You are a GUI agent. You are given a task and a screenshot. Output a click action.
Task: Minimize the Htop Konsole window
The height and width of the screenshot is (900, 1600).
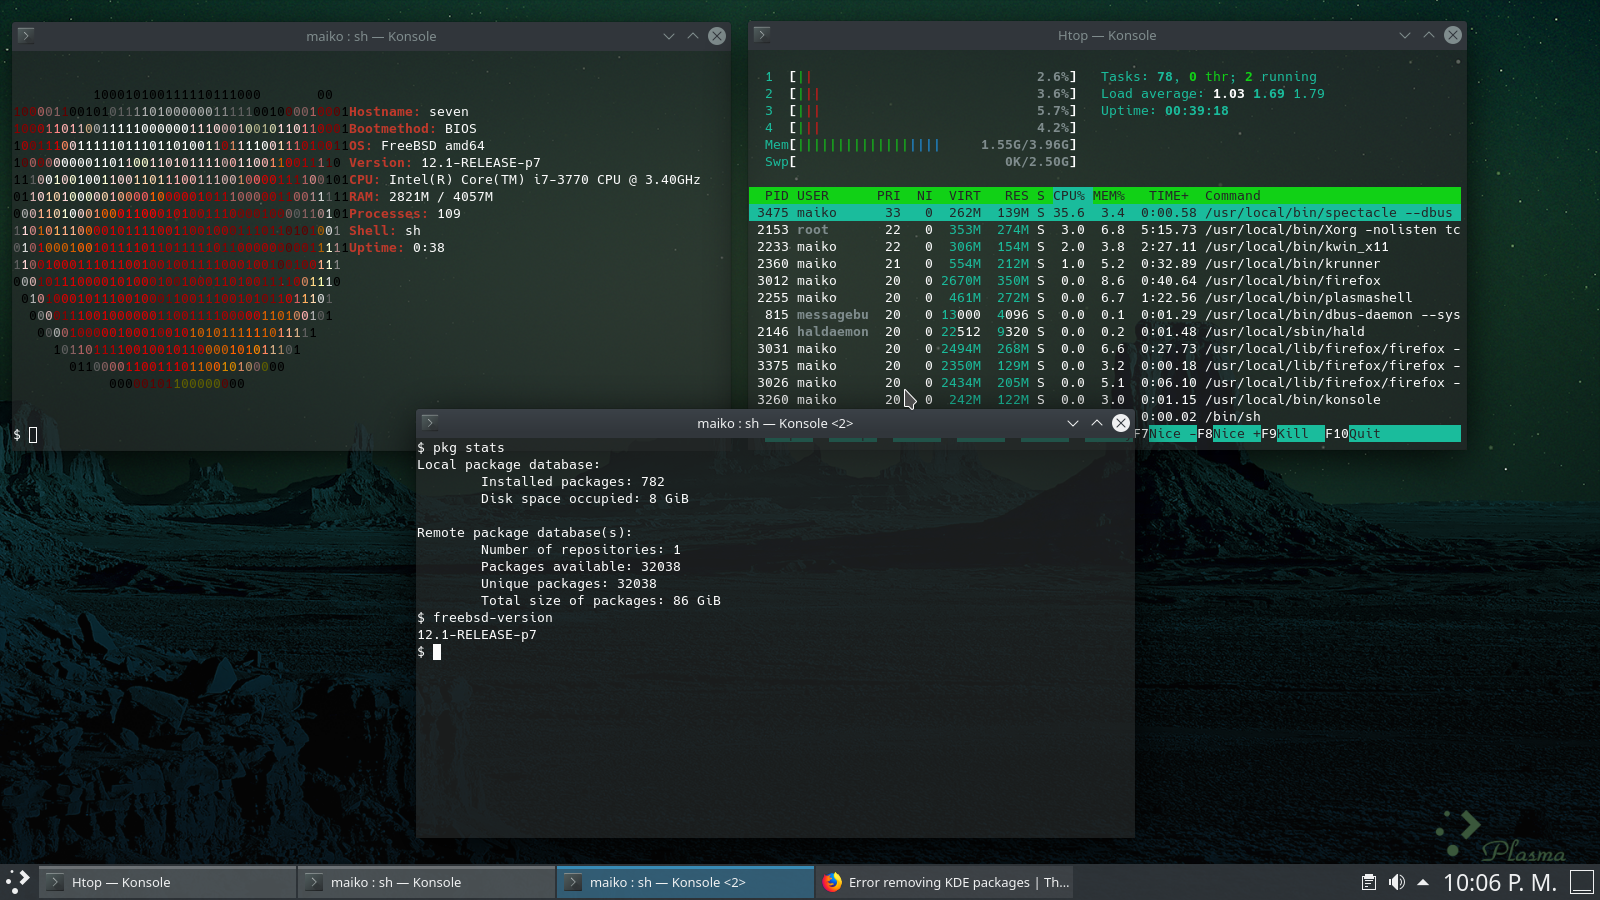pos(1405,35)
